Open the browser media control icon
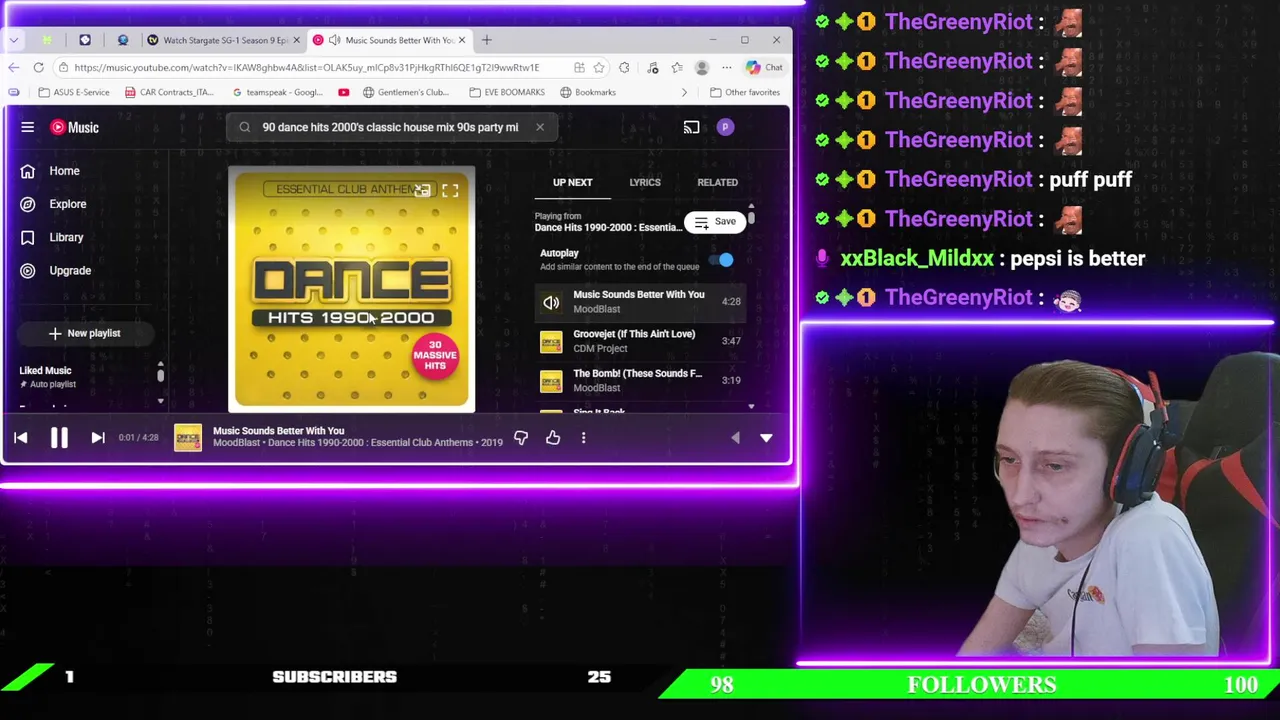This screenshot has width=1280, height=720. click(x=652, y=67)
